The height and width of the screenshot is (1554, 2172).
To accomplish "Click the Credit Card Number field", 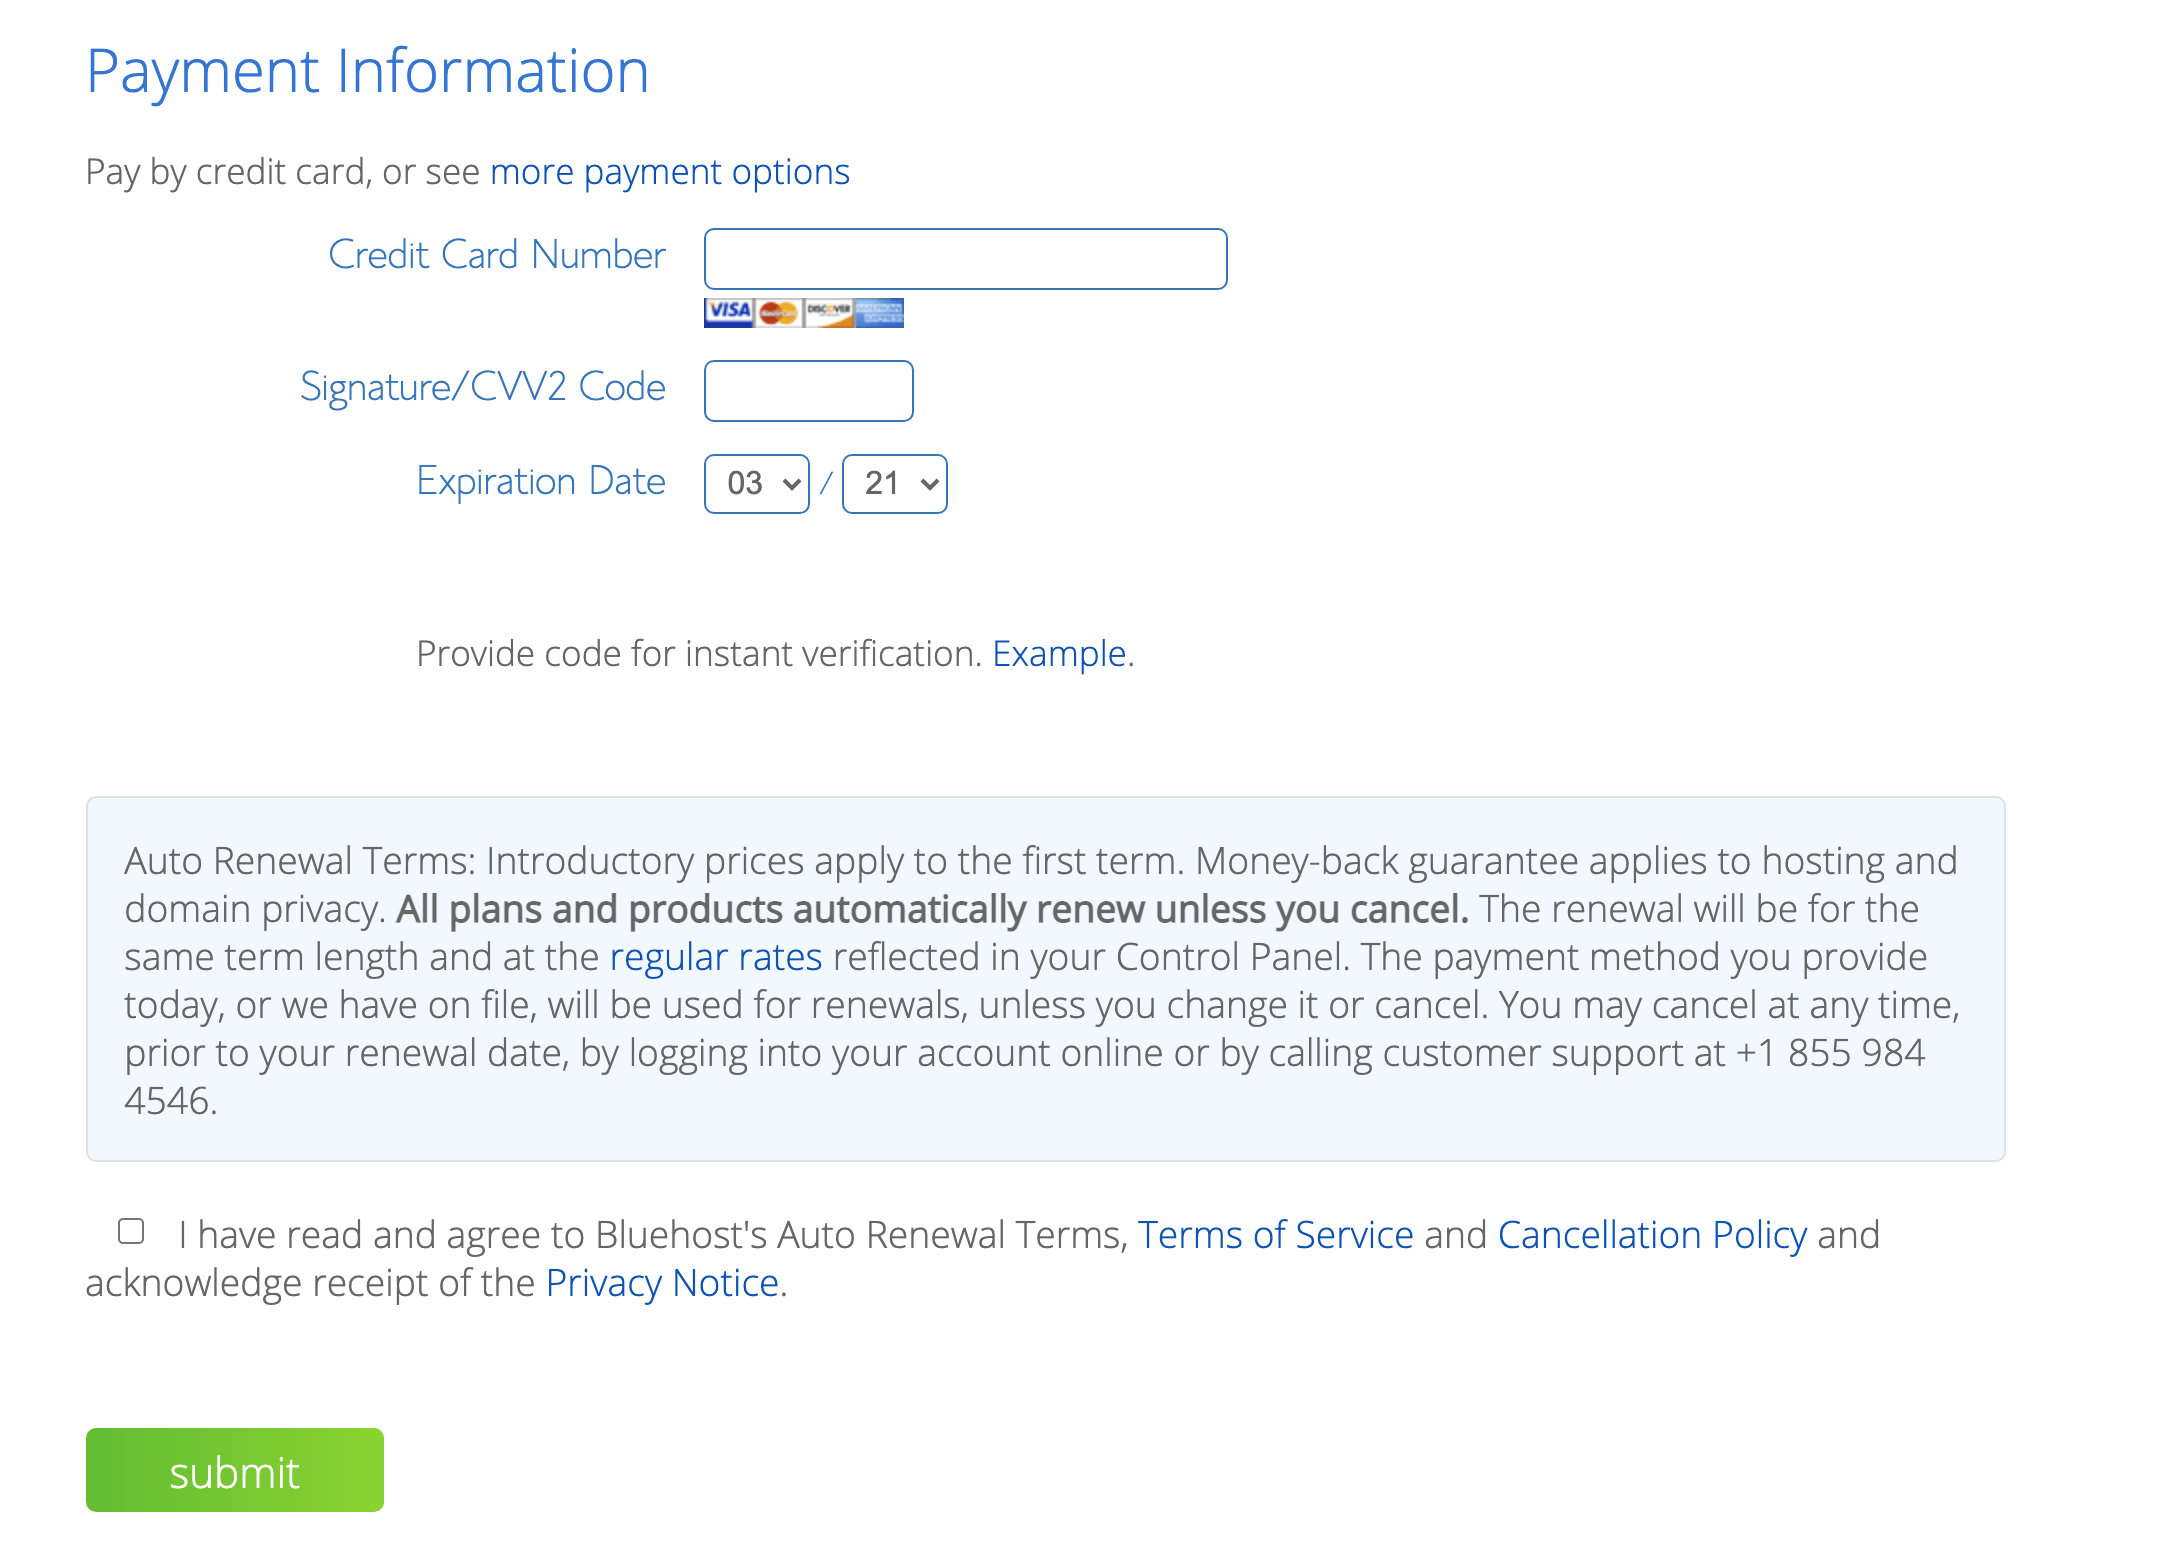I will pos(966,259).
